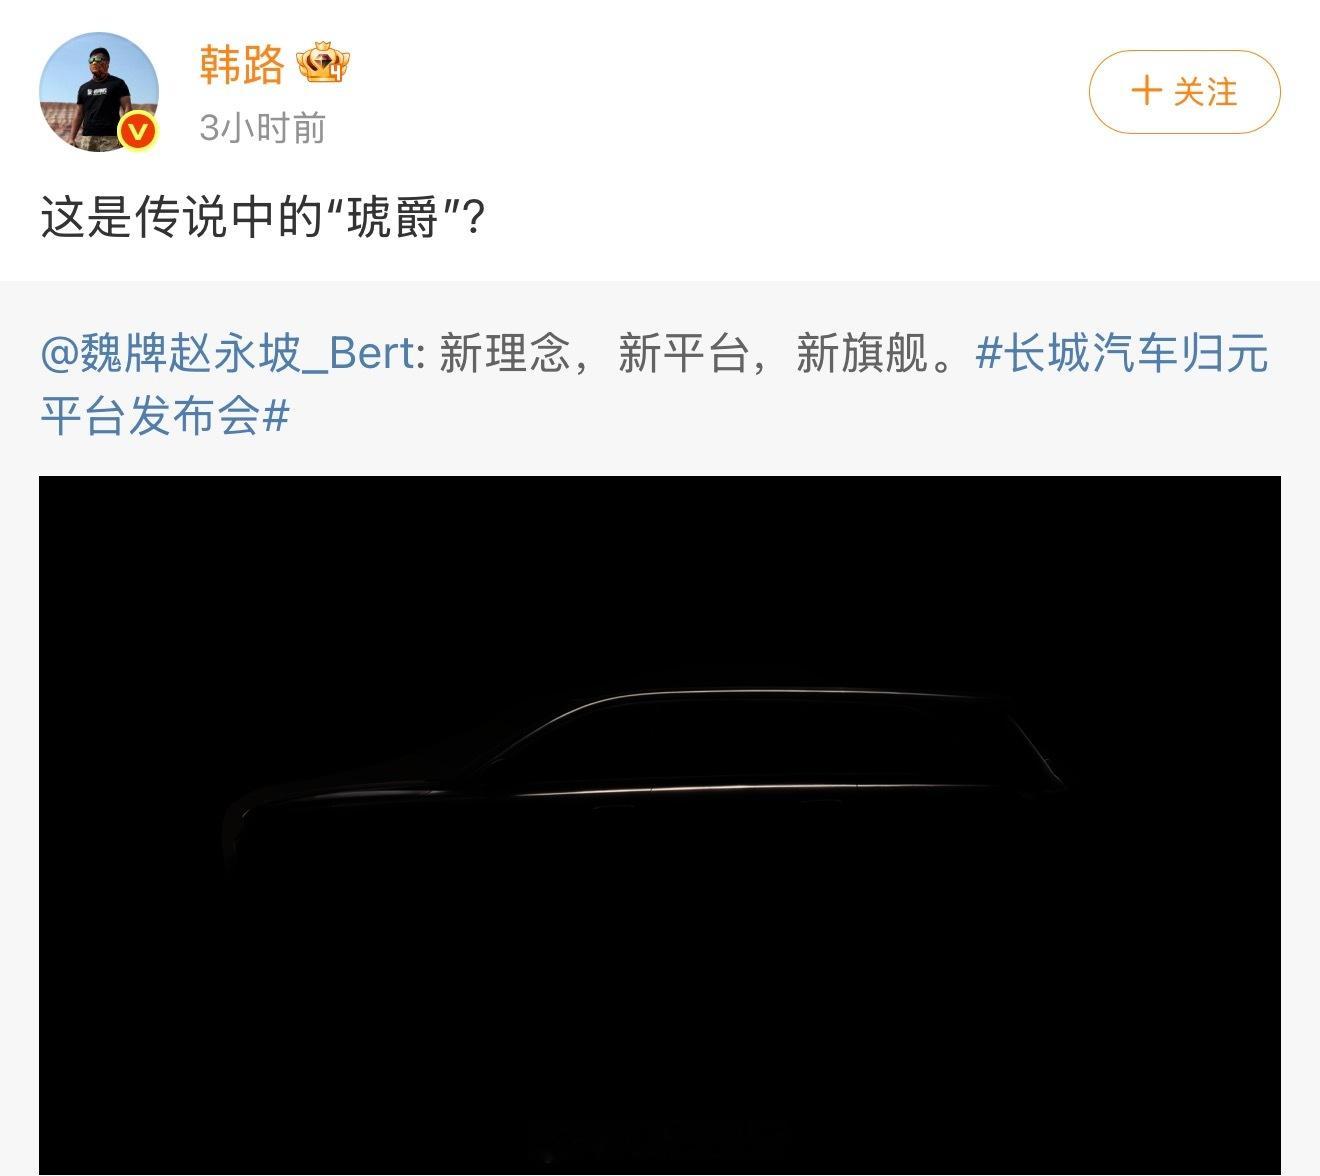Image resolution: width=1320 pixels, height=1176 pixels.
Task: Click the orange verified V badge
Action: (138, 131)
